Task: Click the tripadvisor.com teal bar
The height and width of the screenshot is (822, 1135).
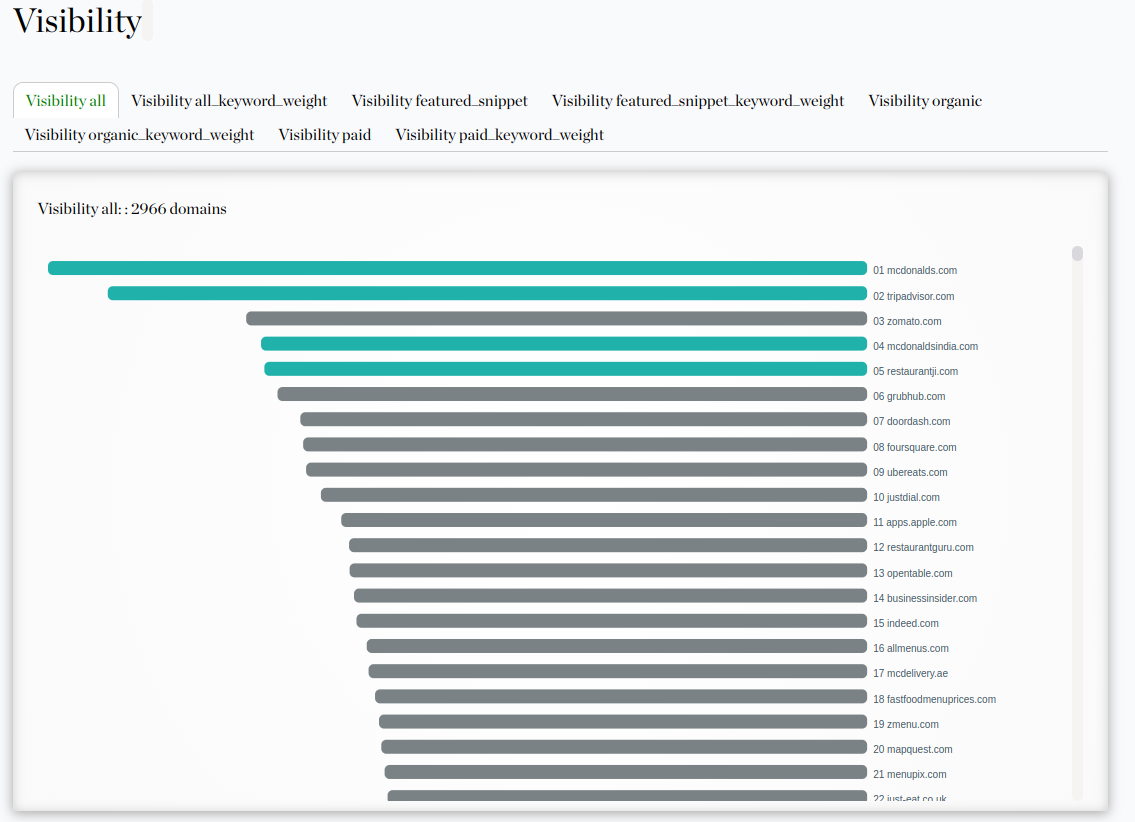Action: pyautogui.click(x=487, y=293)
